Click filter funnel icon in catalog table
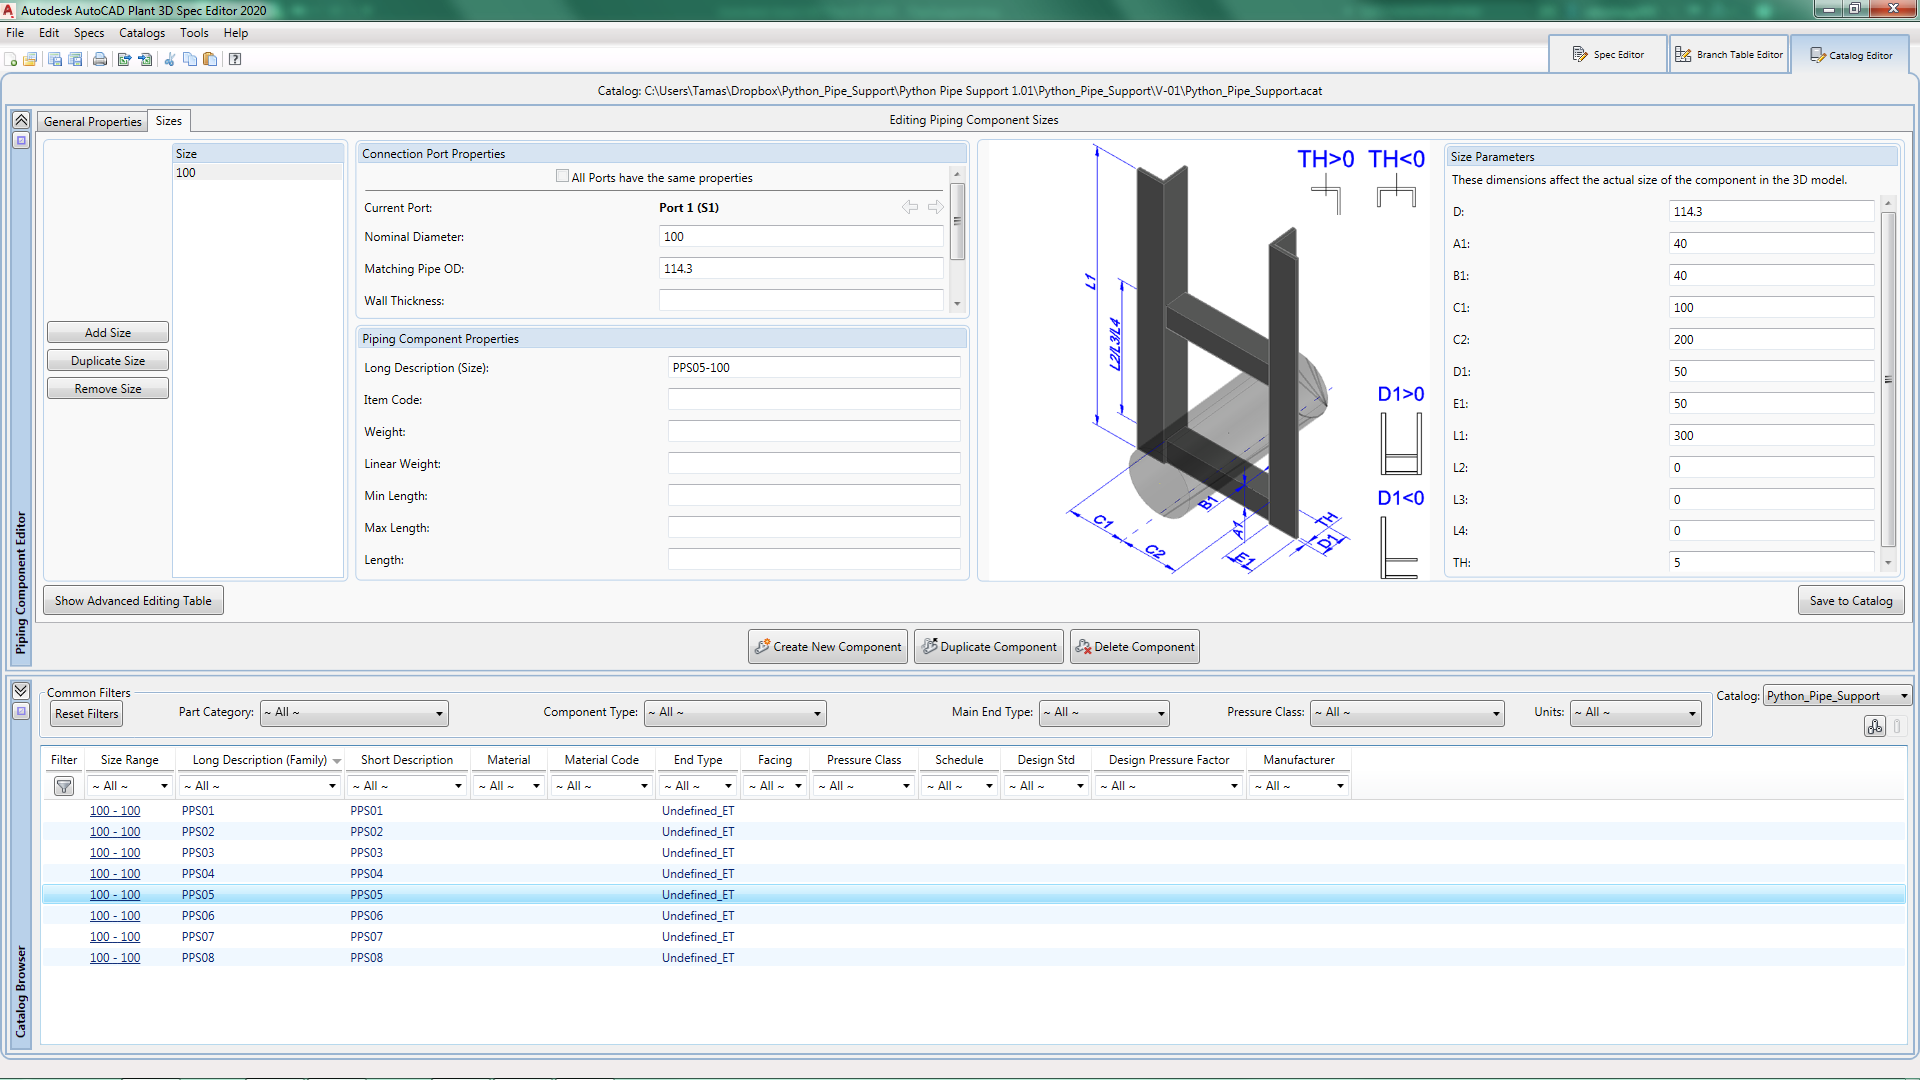1920x1080 pixels. tap(64, 786)
